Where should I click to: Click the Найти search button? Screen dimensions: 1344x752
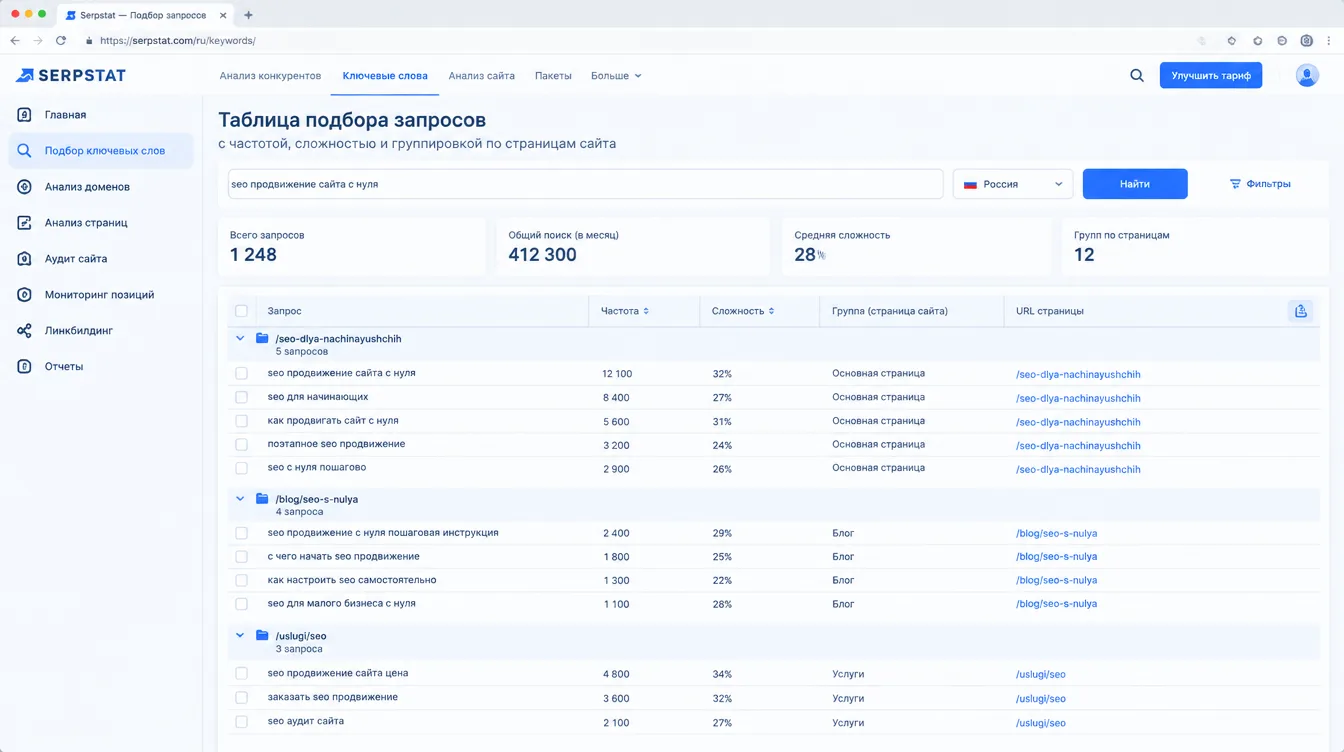[x=1135, y=184]
